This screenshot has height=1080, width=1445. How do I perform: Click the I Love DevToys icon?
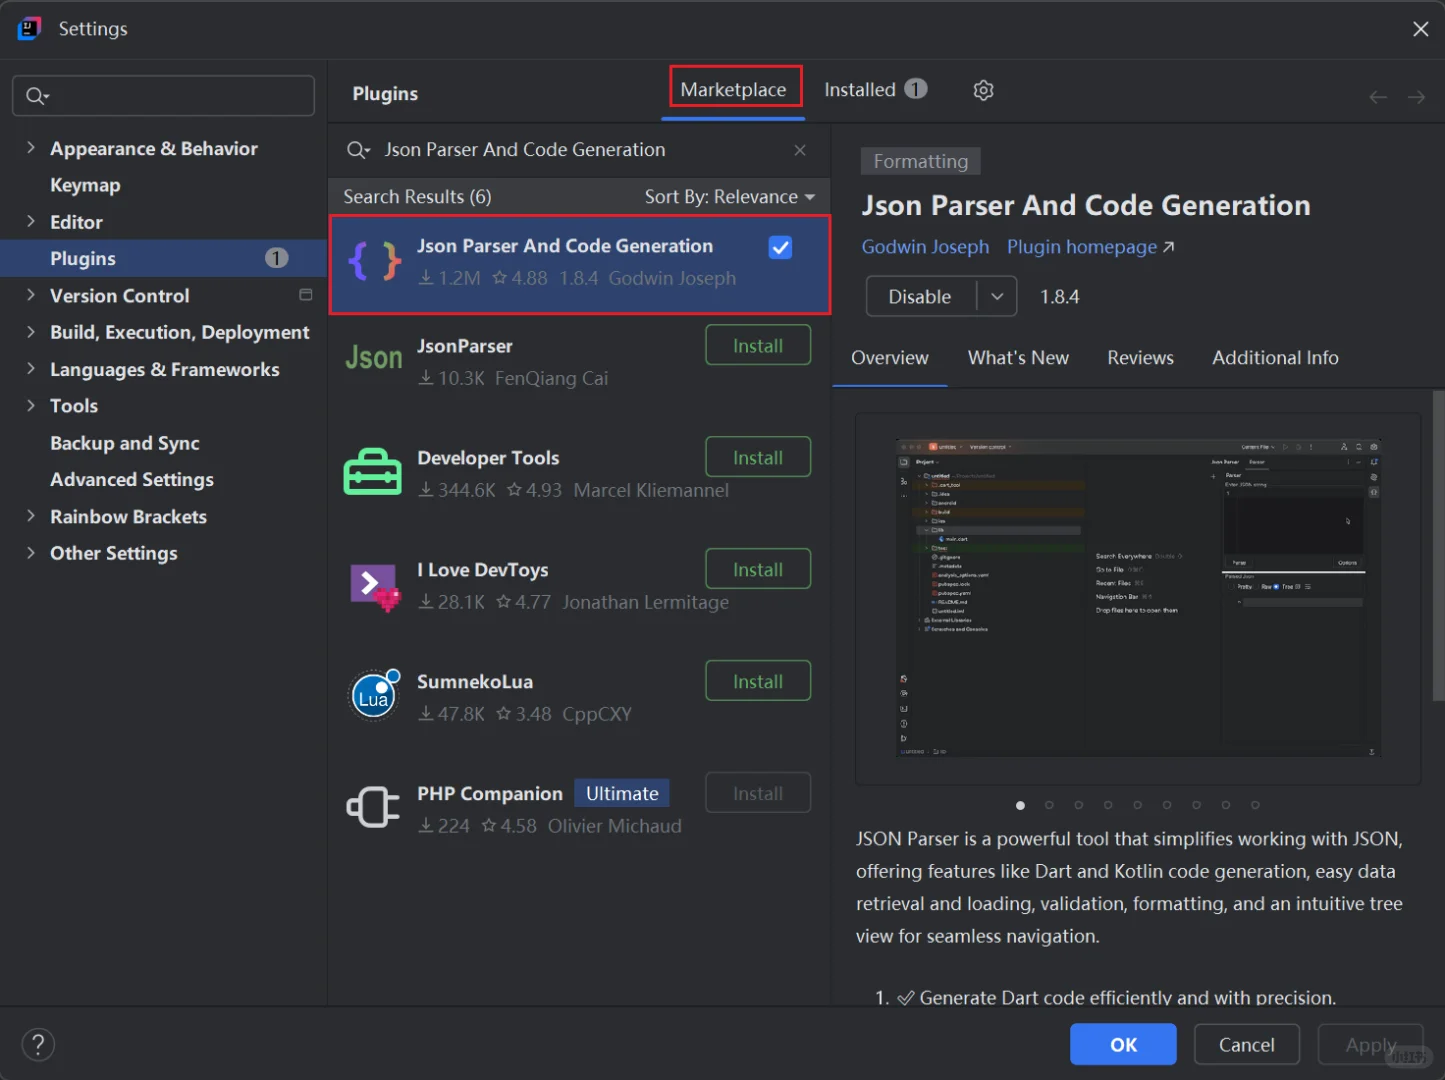coord(375,586)
